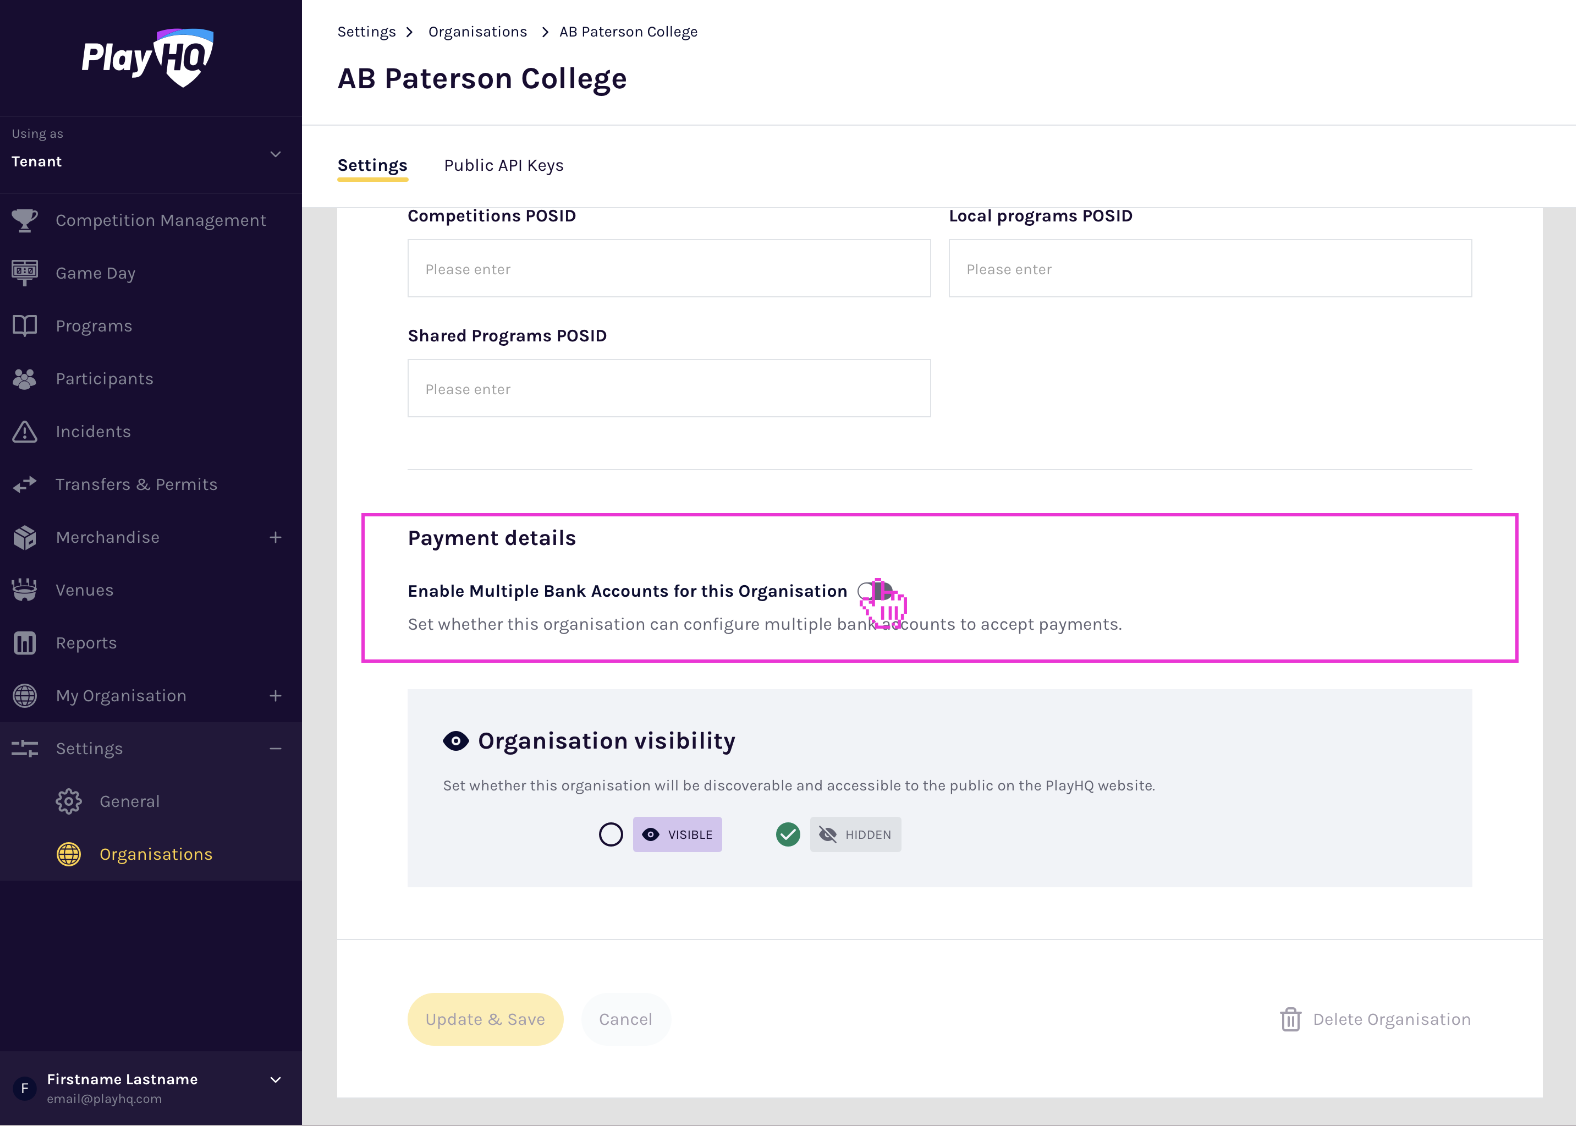Click the General settings gear icon
Viewport: 1576px width, 1126px height.
point(68,801)
